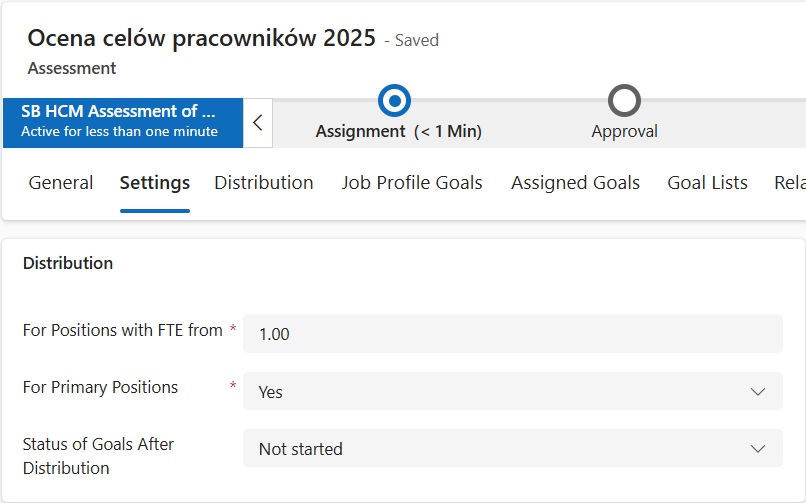
Task: Click the chevron beside the Yes value
Action: (758, 392)
